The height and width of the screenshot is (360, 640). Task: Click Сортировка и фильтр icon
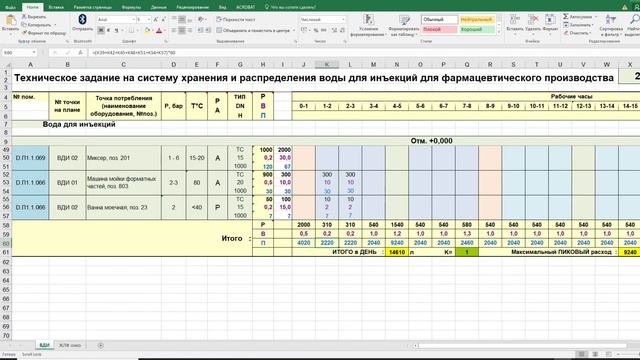611,19
